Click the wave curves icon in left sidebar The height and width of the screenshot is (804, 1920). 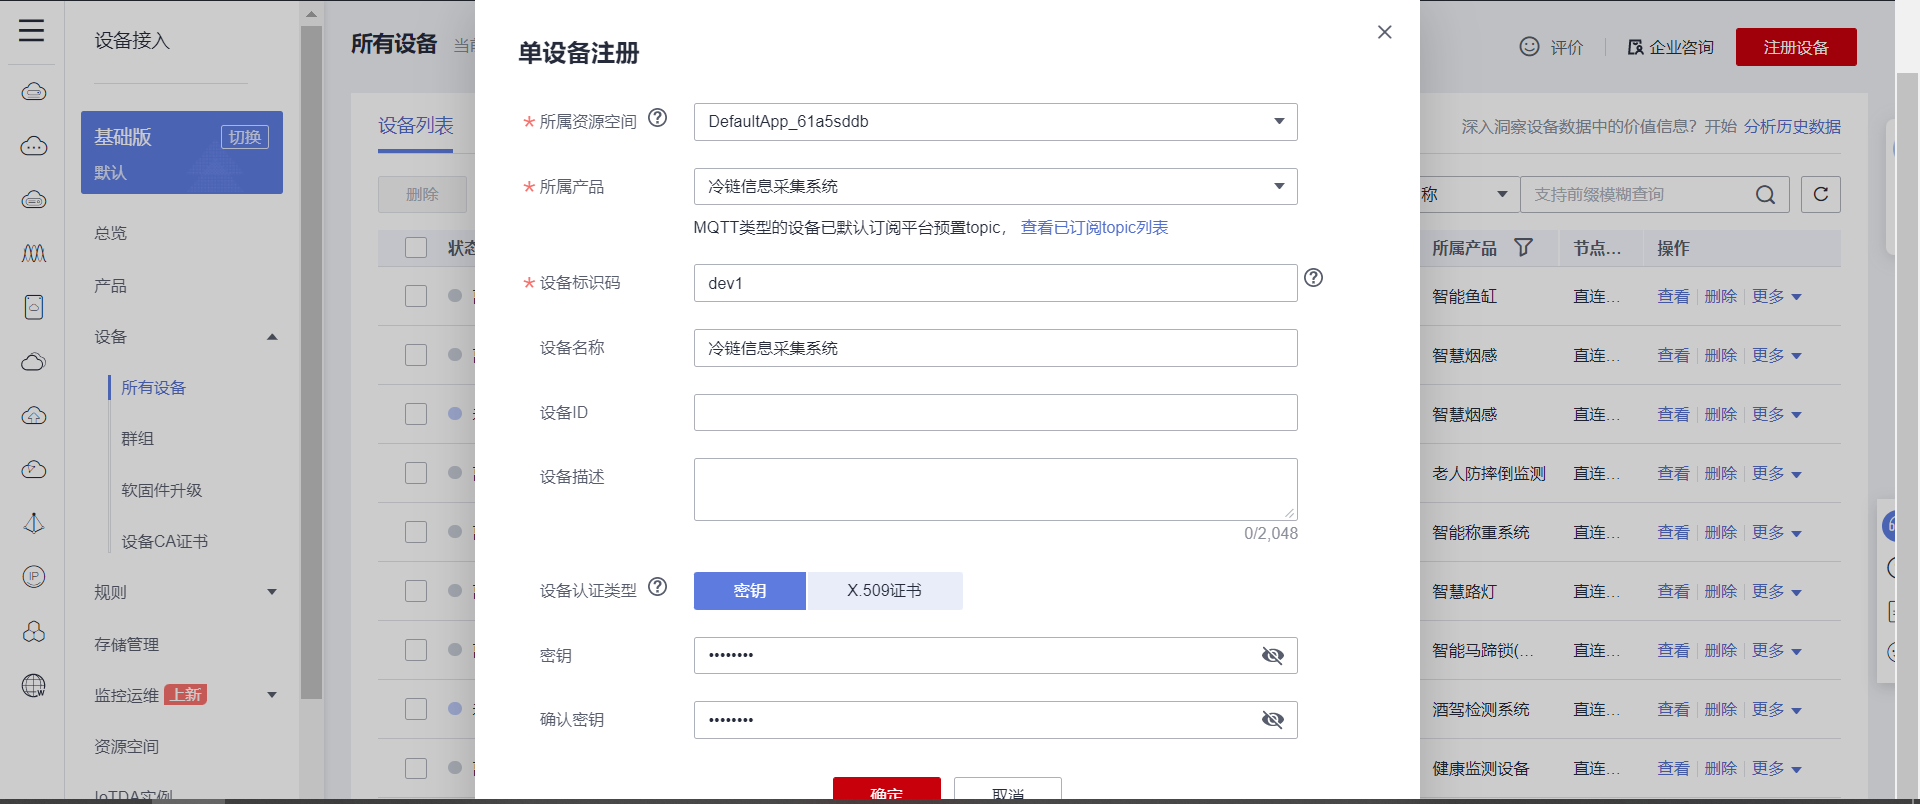[34, 253]
